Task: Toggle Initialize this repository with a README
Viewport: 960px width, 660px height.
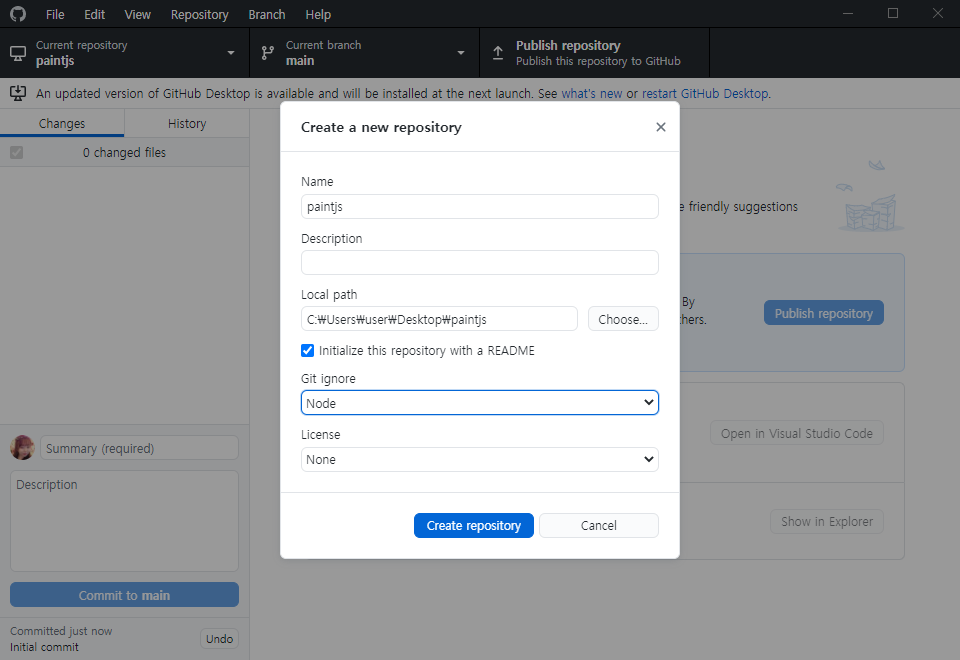Action: 307,350
